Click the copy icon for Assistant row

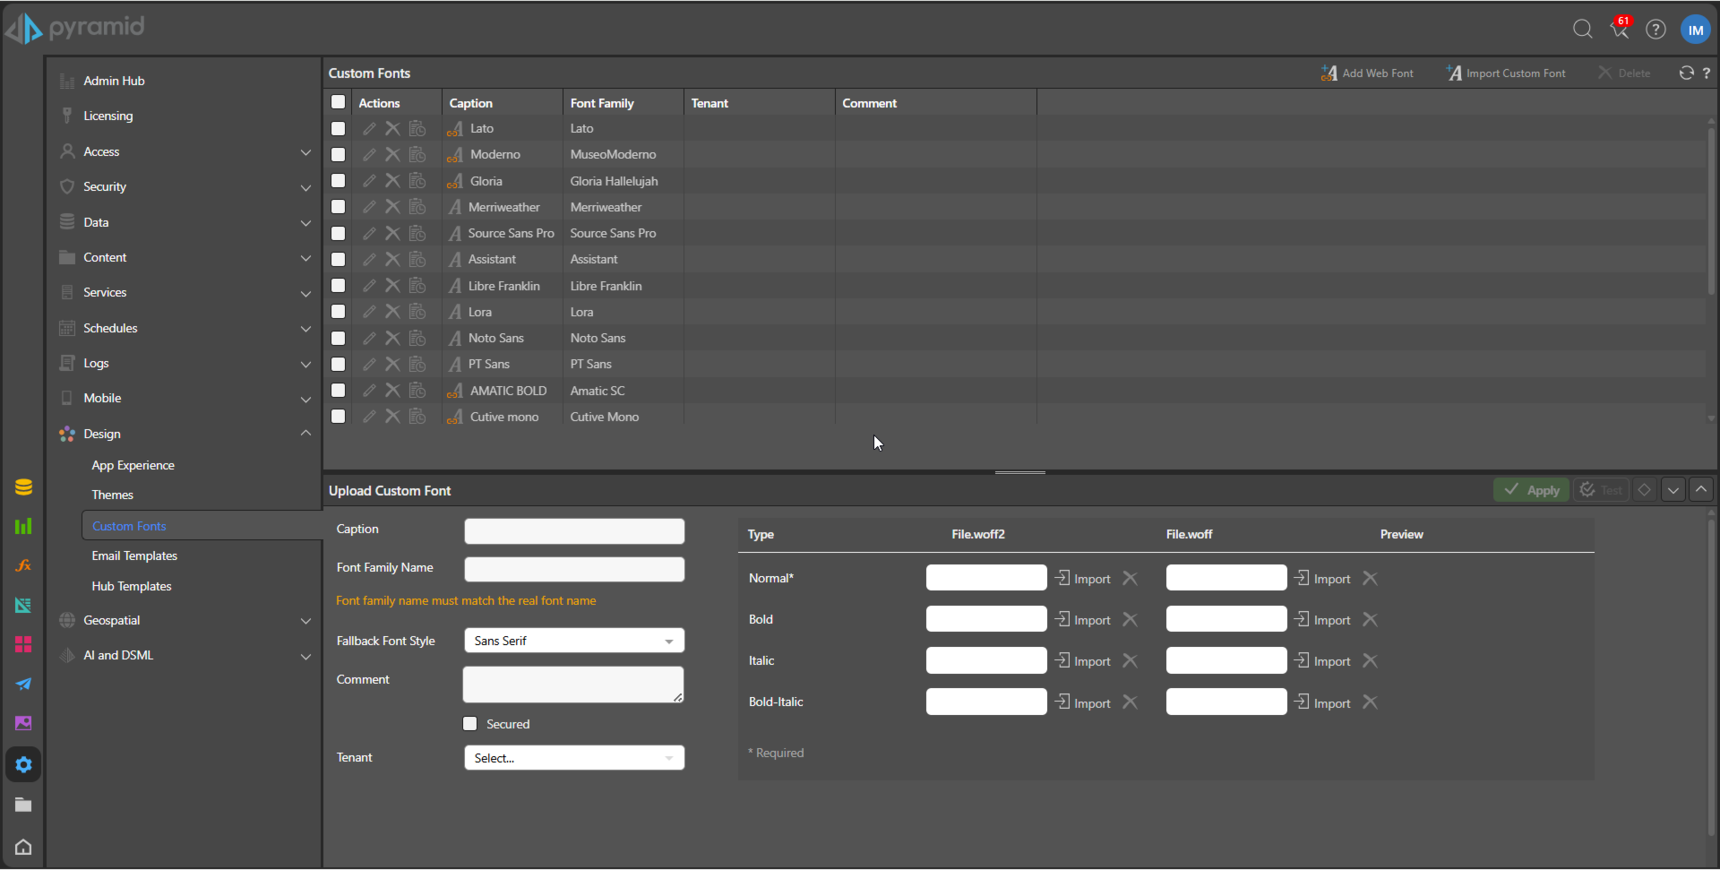pos(417,259)
